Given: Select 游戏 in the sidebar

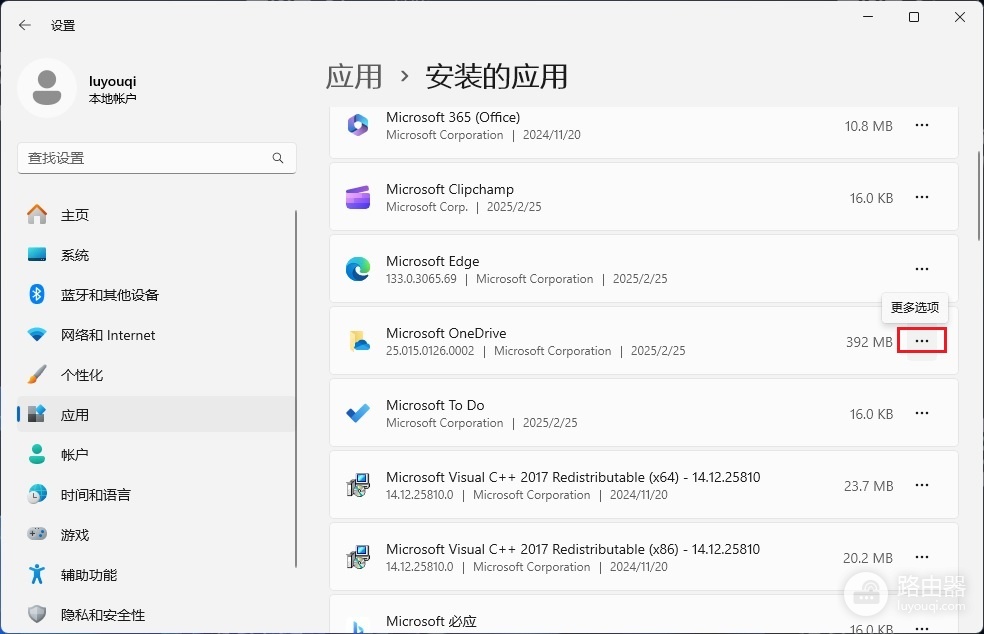Looking at the screenshot, I should click(157, 535).
